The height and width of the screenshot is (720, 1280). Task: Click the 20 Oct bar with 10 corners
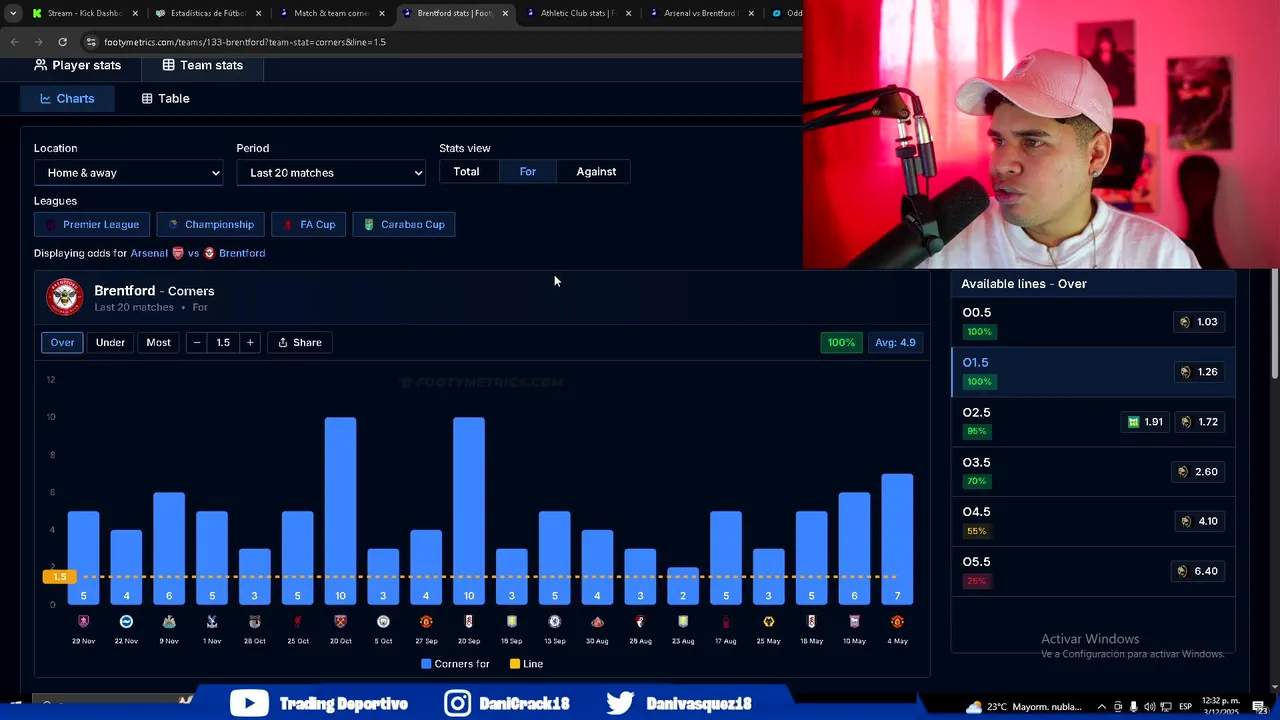pos(340,511)
